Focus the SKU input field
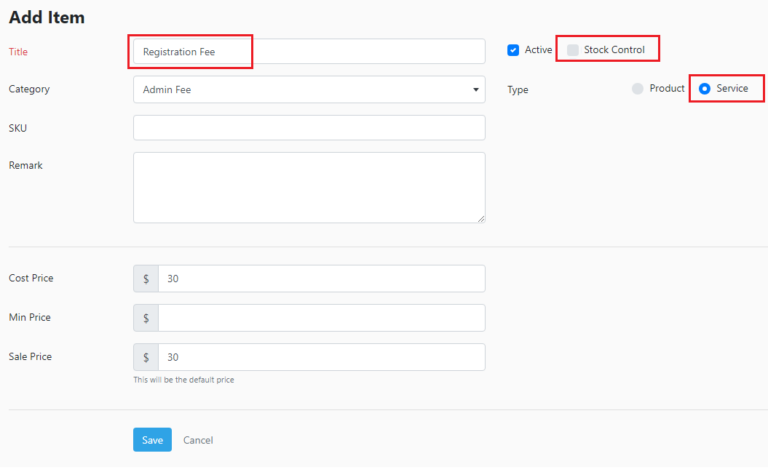This screenshot has height=472, width=768. 309,128
